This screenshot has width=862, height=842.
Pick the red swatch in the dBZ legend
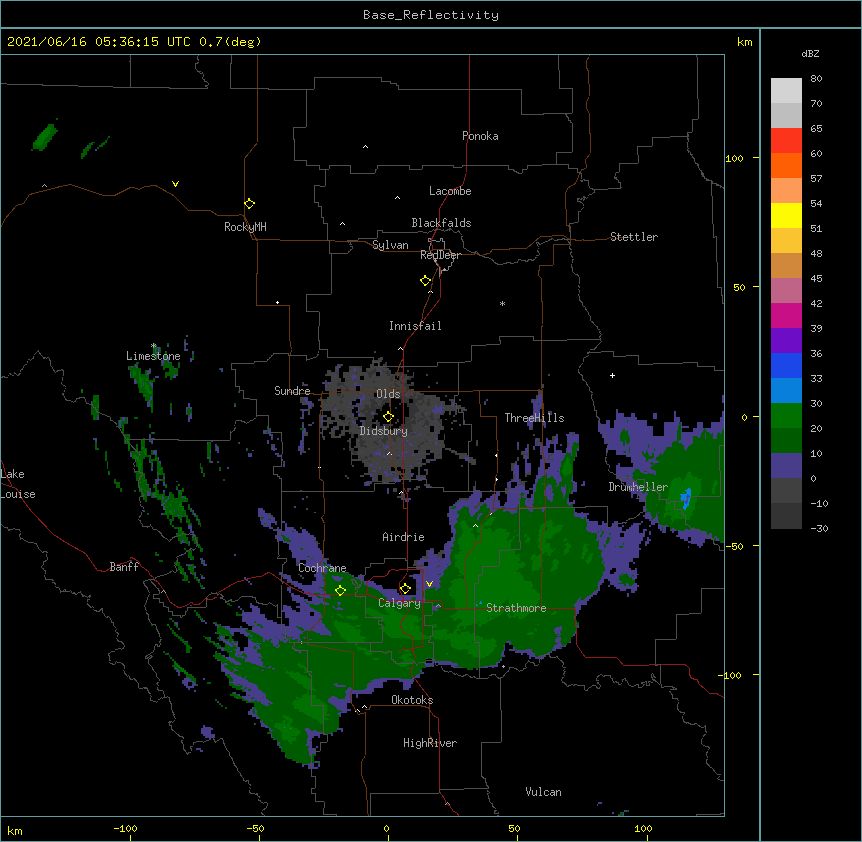786,141
